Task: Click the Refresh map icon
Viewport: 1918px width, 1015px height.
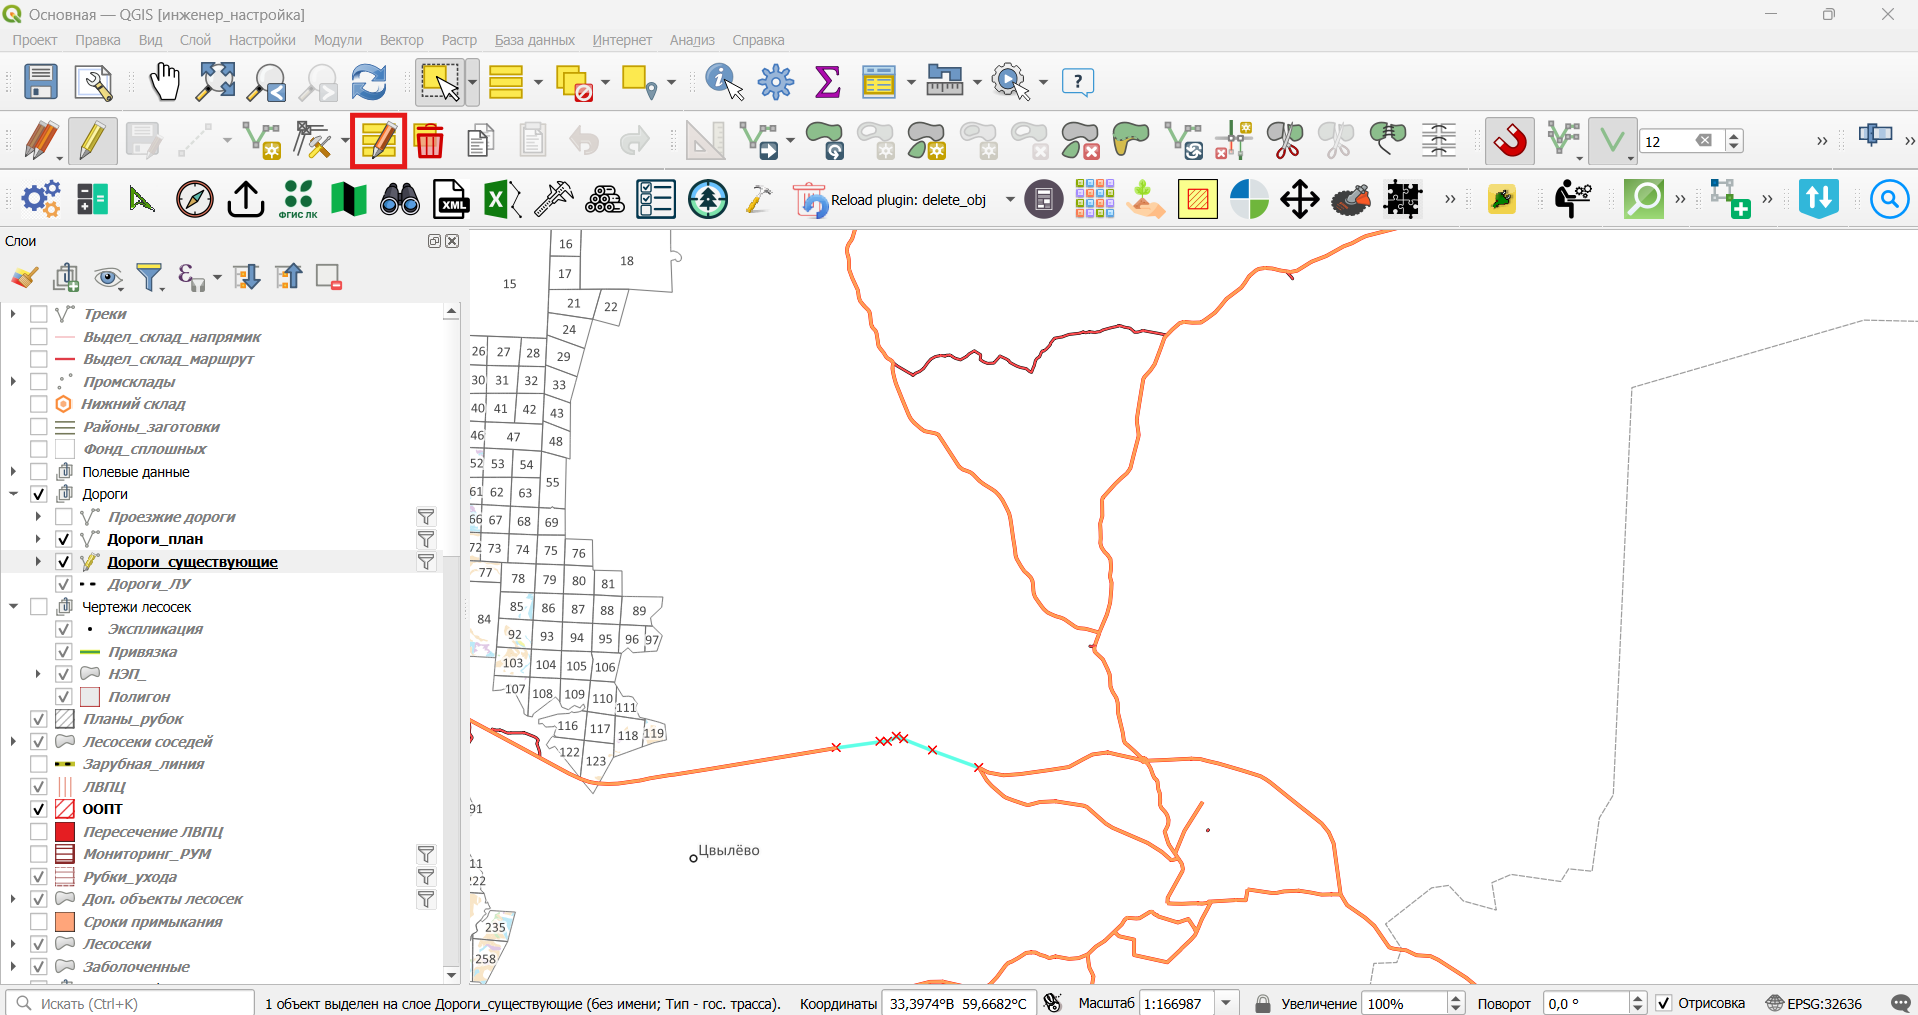Action: (369, 82)
